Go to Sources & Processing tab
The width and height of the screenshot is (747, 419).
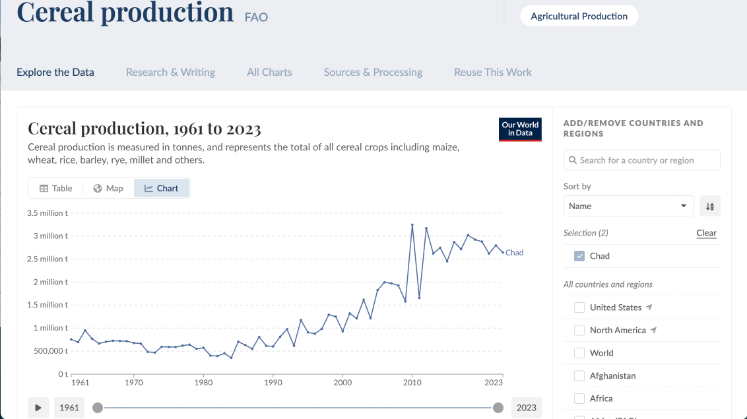click(x=373, y=72)
